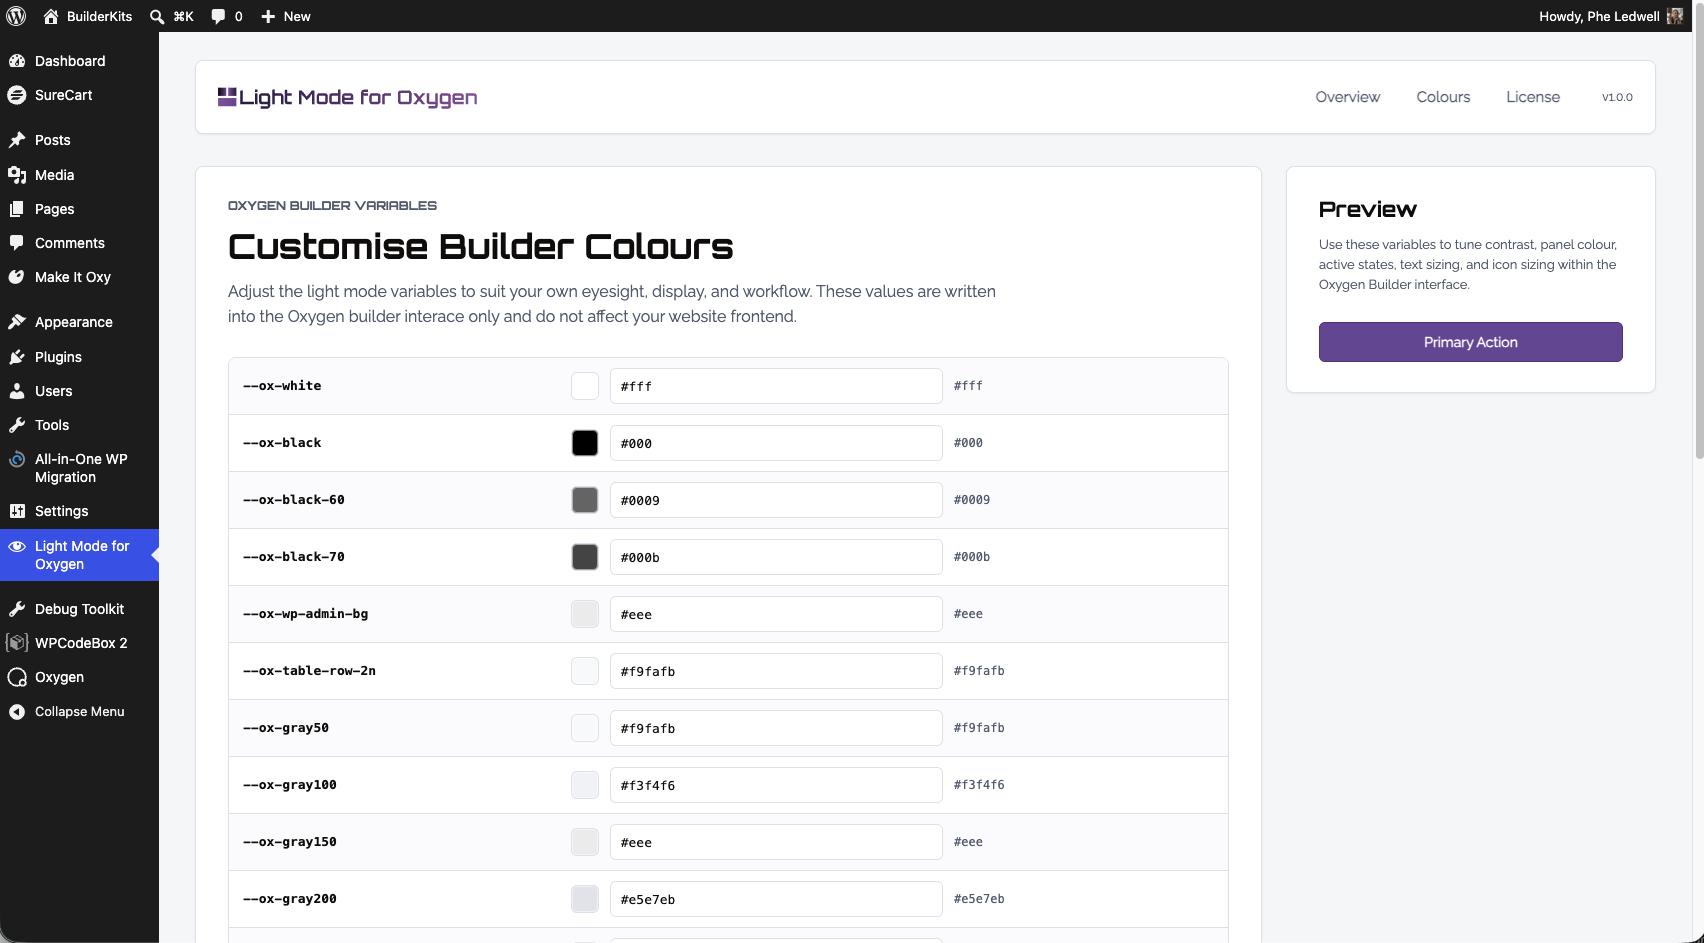This screenshot has width=1704, height=943.
Task: Click the All-in-One WP Migration icon
Action: tap(17, 459)
